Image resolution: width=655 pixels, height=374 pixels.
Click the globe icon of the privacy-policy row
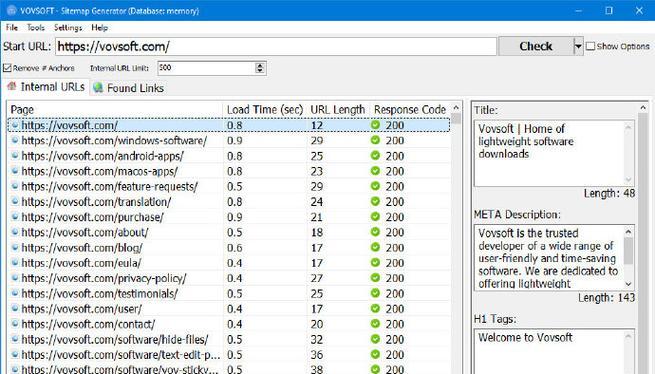(15, 278)
